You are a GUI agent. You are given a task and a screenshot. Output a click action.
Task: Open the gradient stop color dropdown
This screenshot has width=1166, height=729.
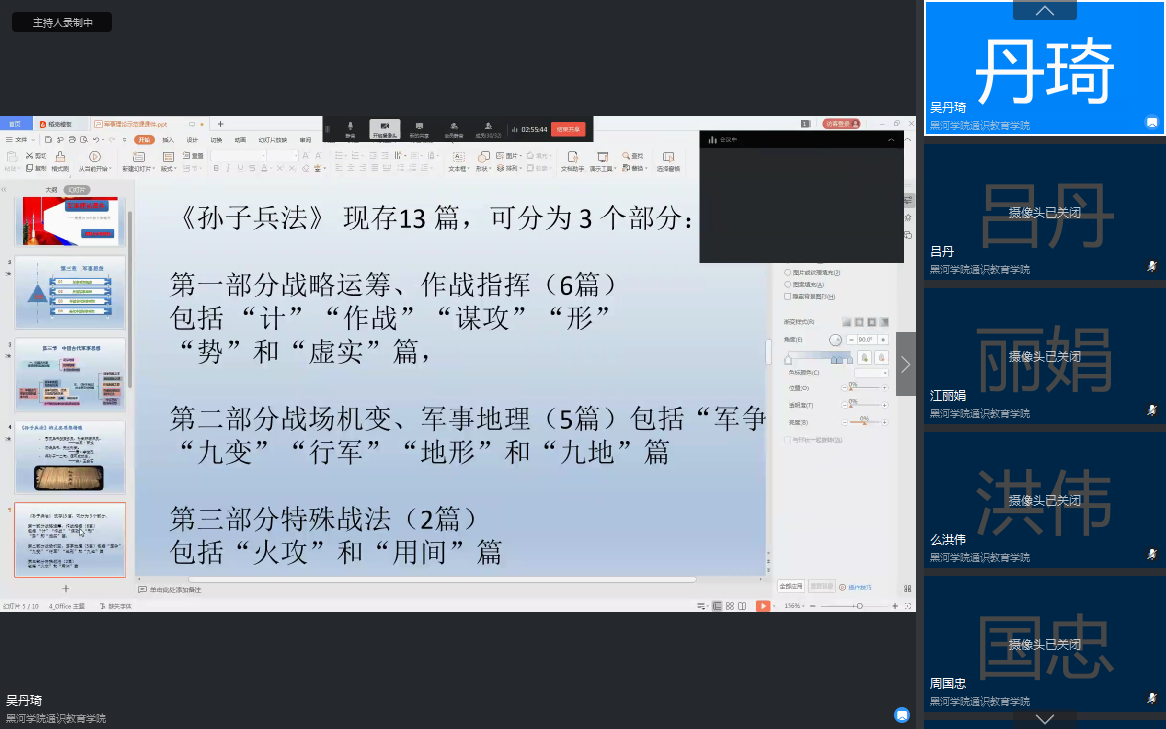tap(870, 372)
